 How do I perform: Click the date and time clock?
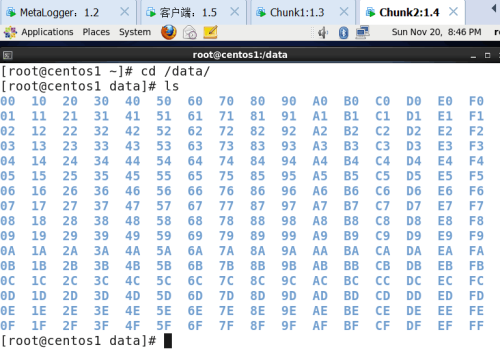(x=436, y=32)
